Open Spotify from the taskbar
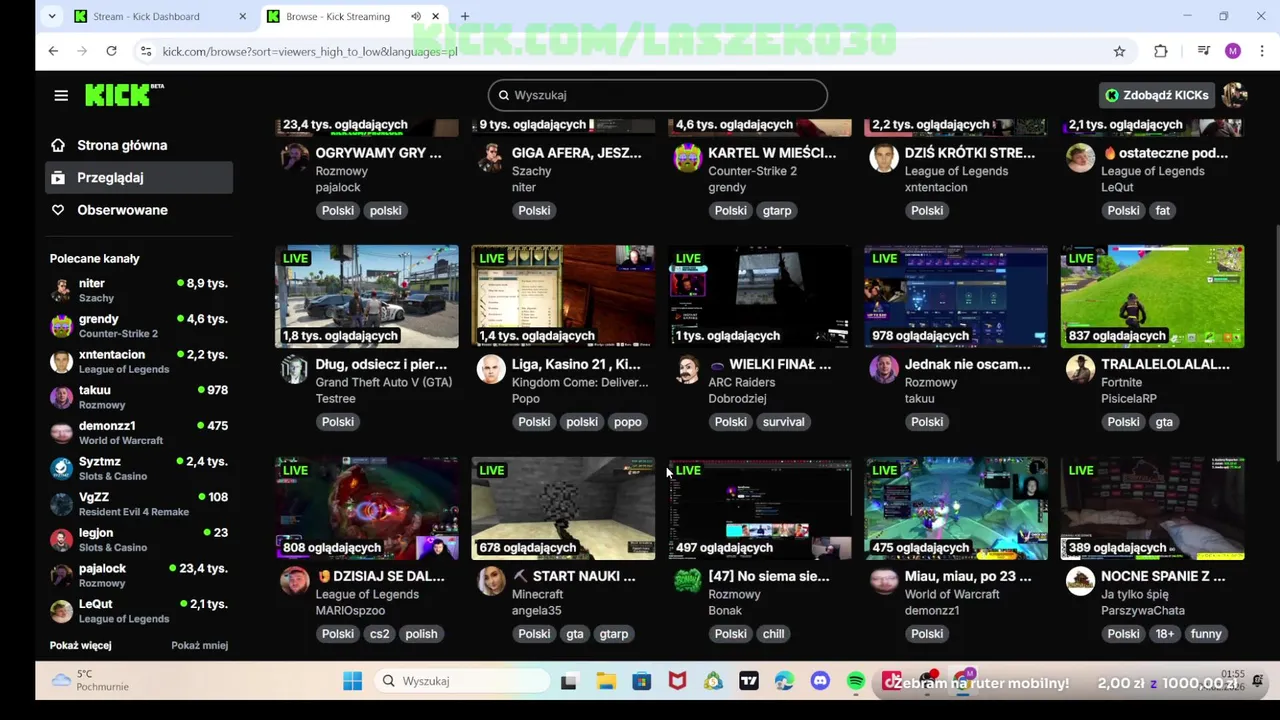Image resolution: width=1280 pixels, height=720 pixels. pos(855,681)
